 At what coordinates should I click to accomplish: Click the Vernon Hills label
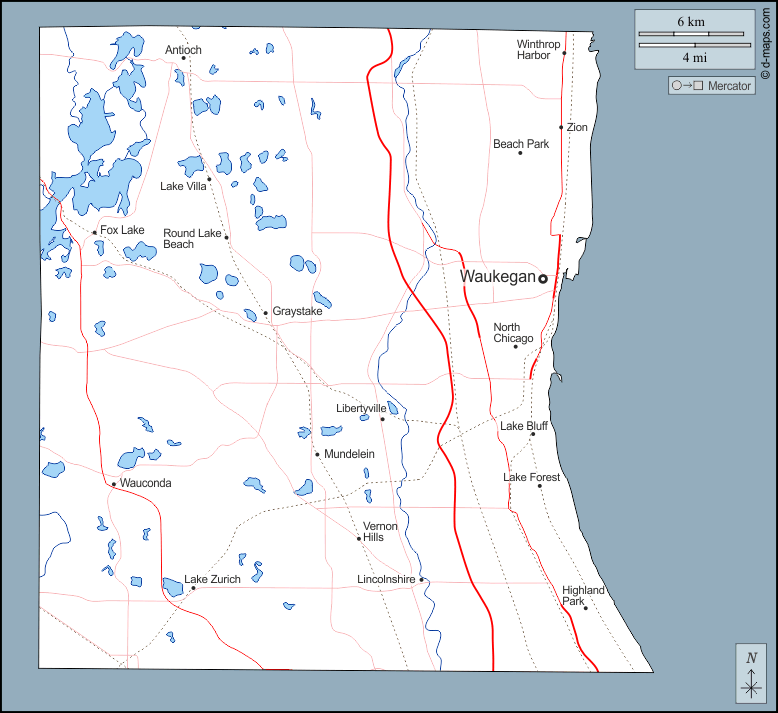[380, 532]
